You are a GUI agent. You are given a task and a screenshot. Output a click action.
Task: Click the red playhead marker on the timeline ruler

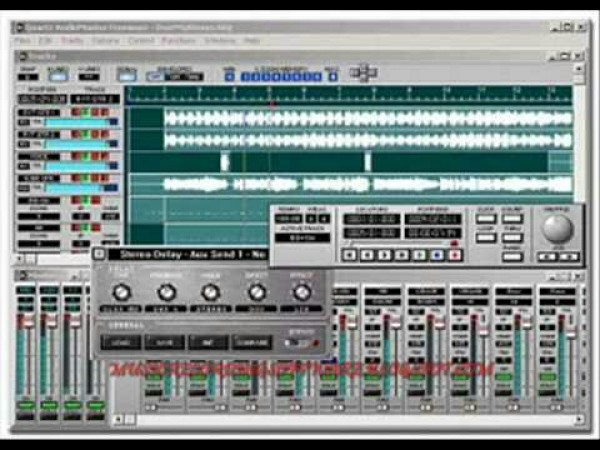tap(273, 104)
